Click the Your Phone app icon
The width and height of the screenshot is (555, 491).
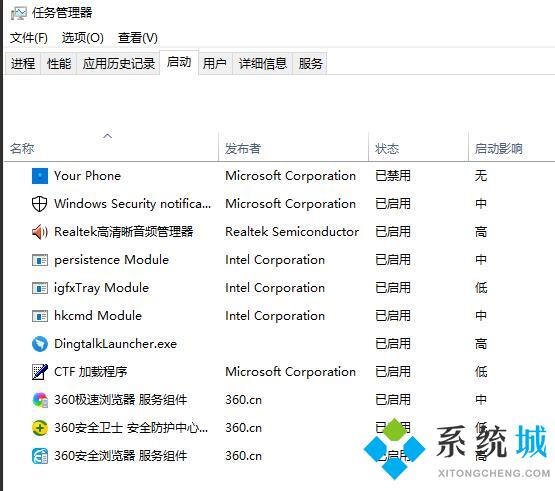(40, 176)
